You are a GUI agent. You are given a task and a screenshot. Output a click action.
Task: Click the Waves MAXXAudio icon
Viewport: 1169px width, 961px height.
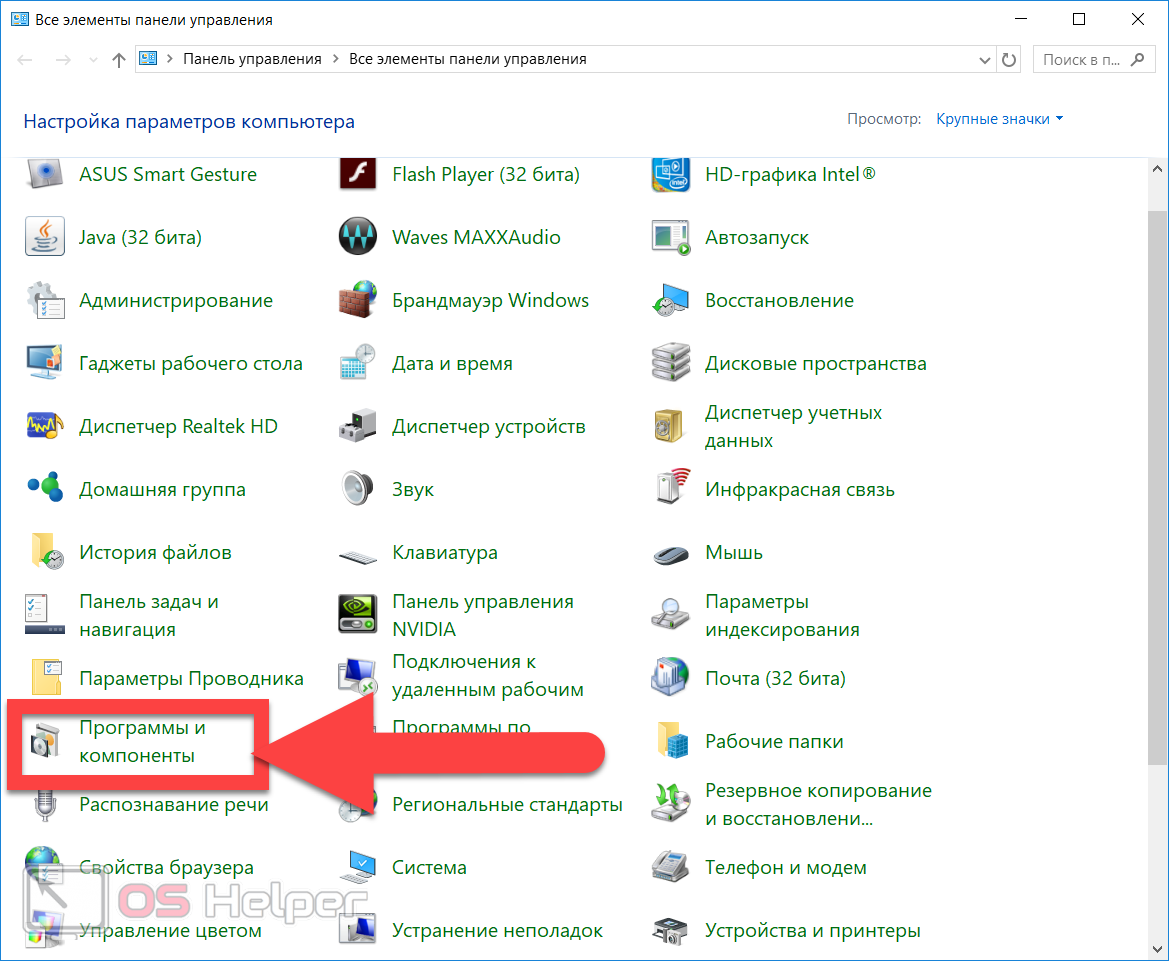click(x=358, y=237)
